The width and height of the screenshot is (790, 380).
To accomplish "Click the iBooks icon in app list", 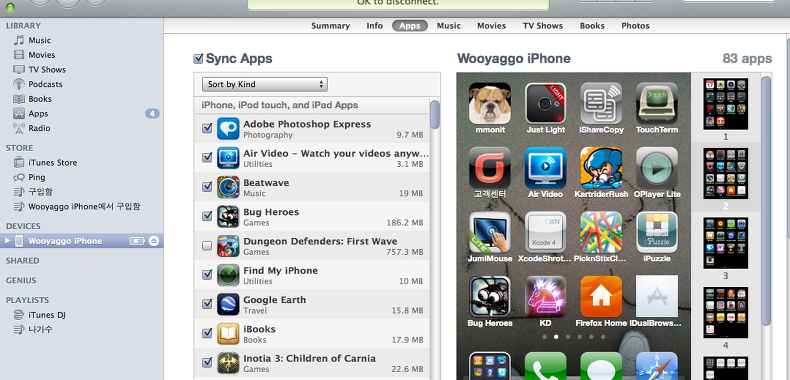I will [x=228, y=333].
